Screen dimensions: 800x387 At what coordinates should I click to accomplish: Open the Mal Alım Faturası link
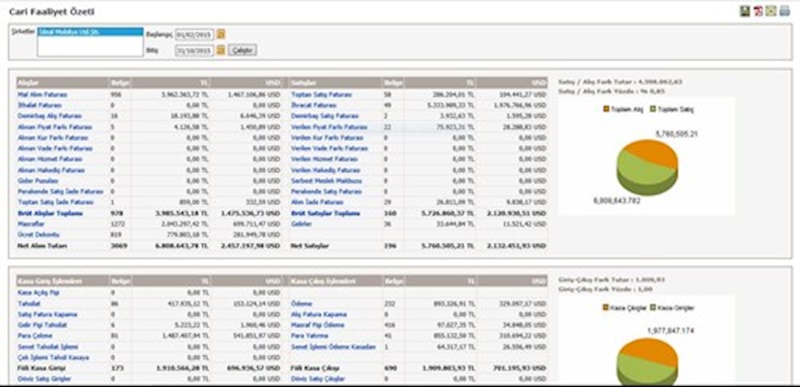[x=42, y=95]
